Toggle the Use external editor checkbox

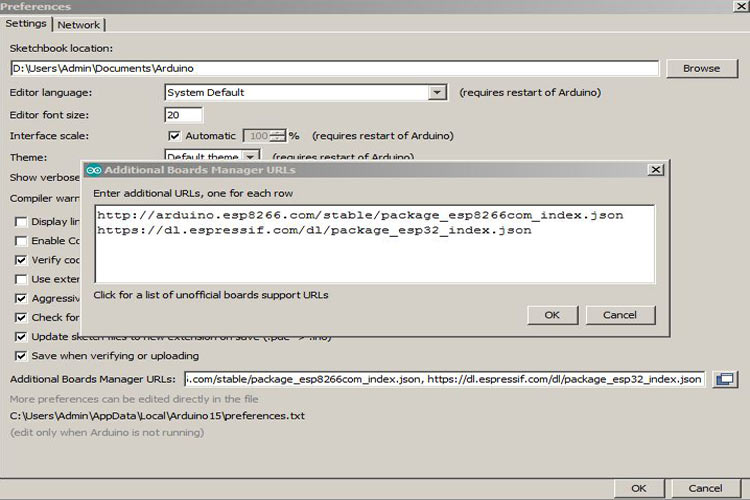click(x=21, y=279)
